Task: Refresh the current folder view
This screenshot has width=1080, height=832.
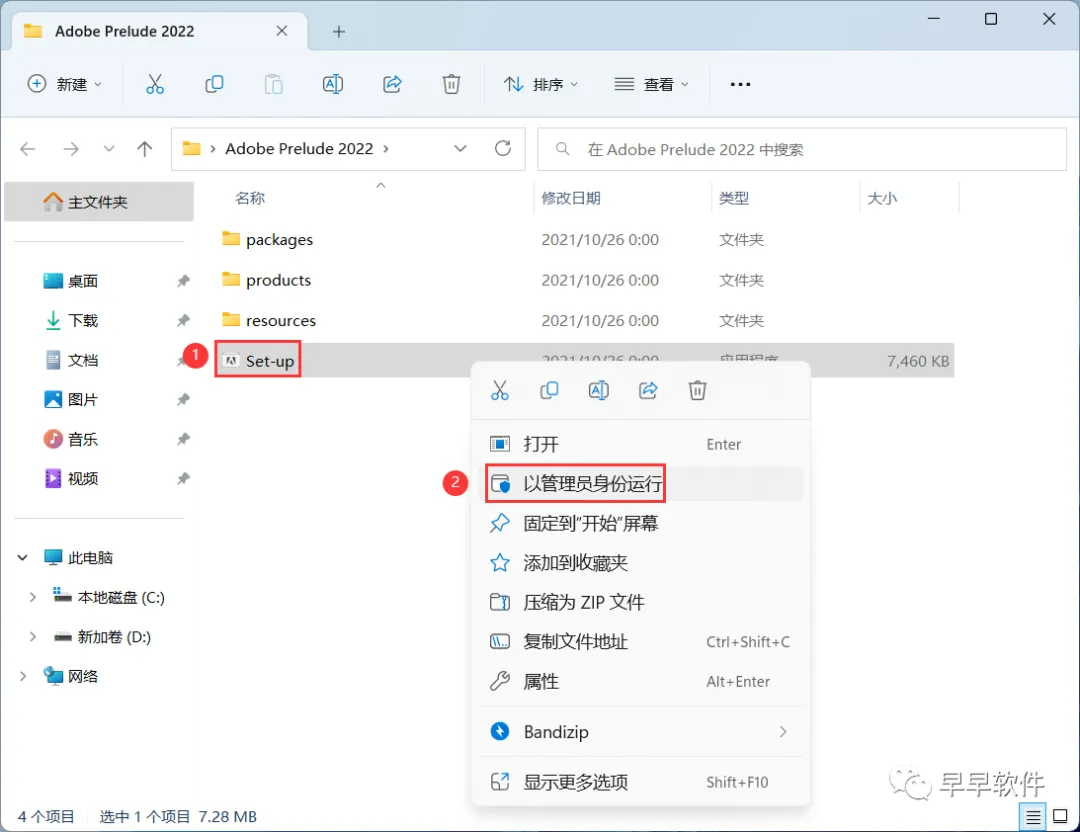Action: pyautogui.click(x=503, y=148)
